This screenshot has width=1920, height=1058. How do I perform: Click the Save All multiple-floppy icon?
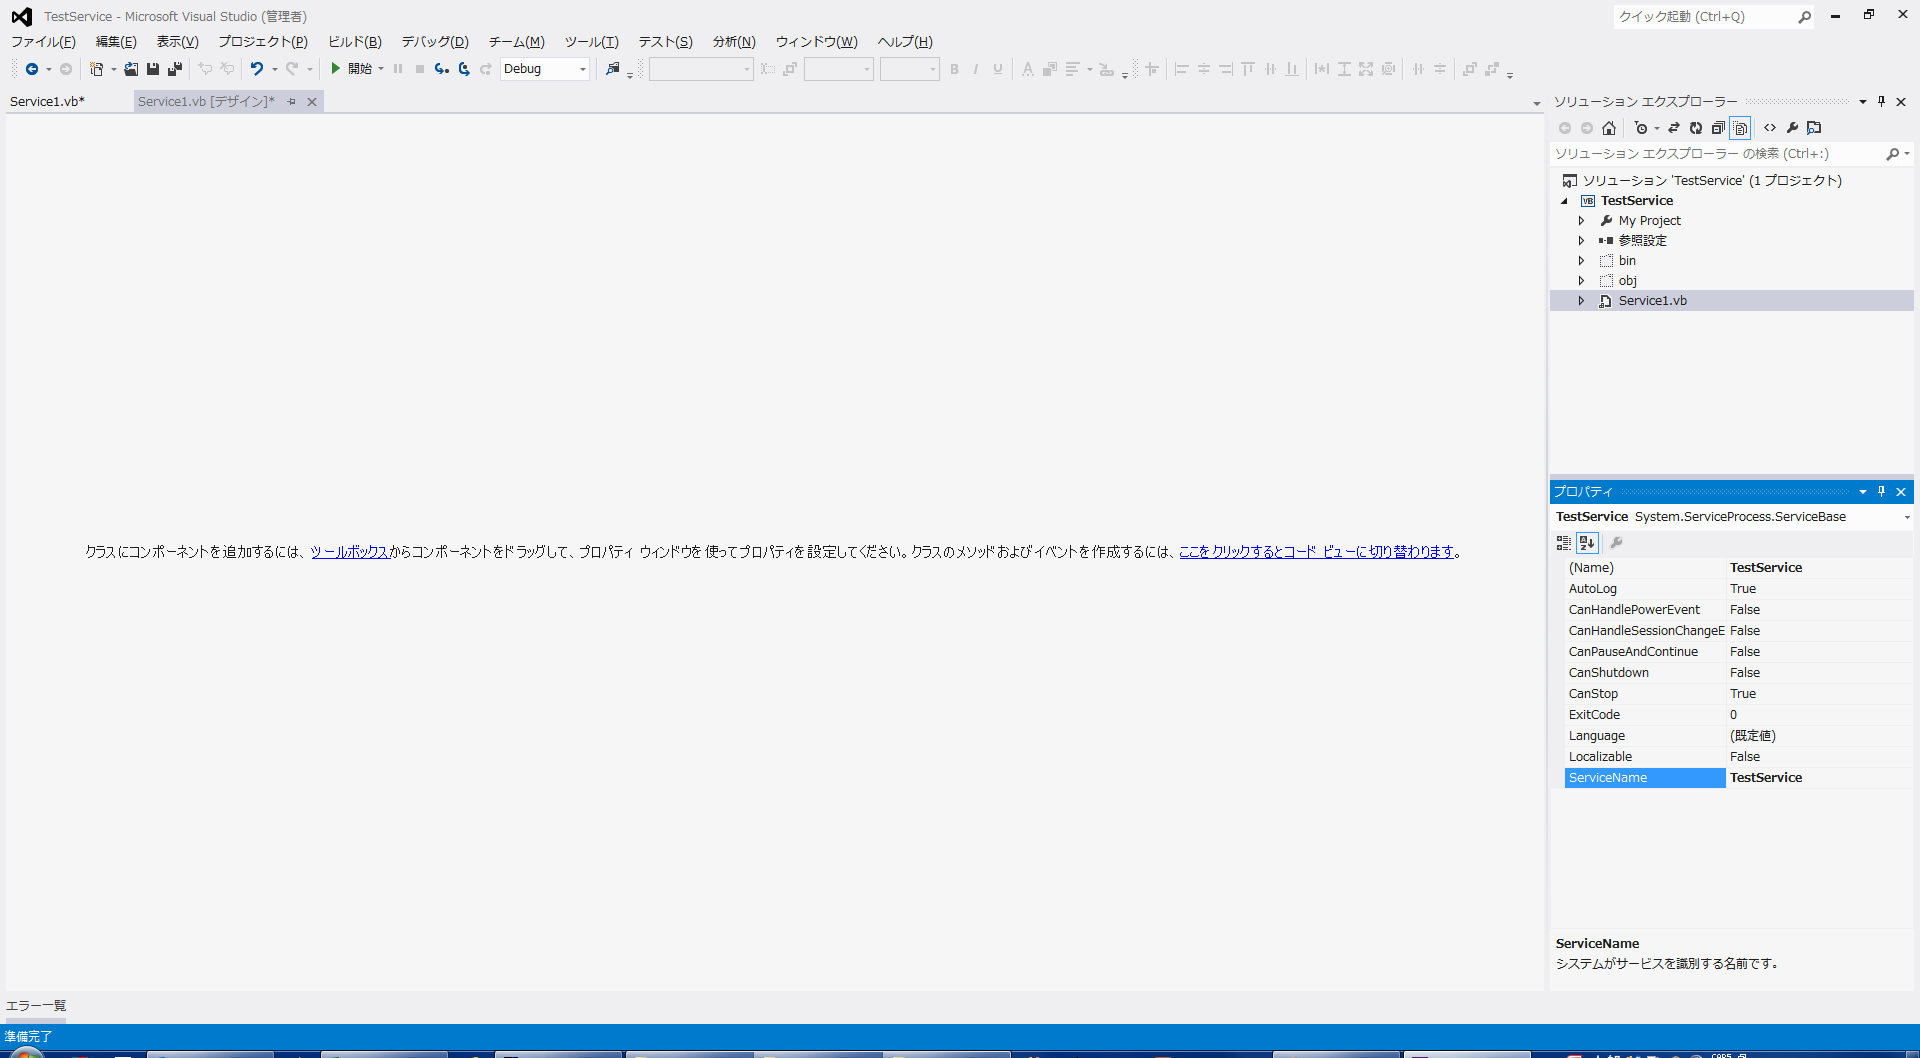[175, 69]
